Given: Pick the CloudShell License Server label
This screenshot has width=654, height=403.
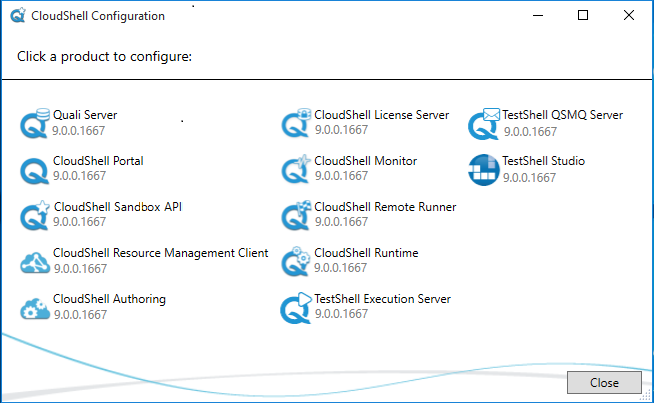Looking at the screenshot, I should [381, 115].
